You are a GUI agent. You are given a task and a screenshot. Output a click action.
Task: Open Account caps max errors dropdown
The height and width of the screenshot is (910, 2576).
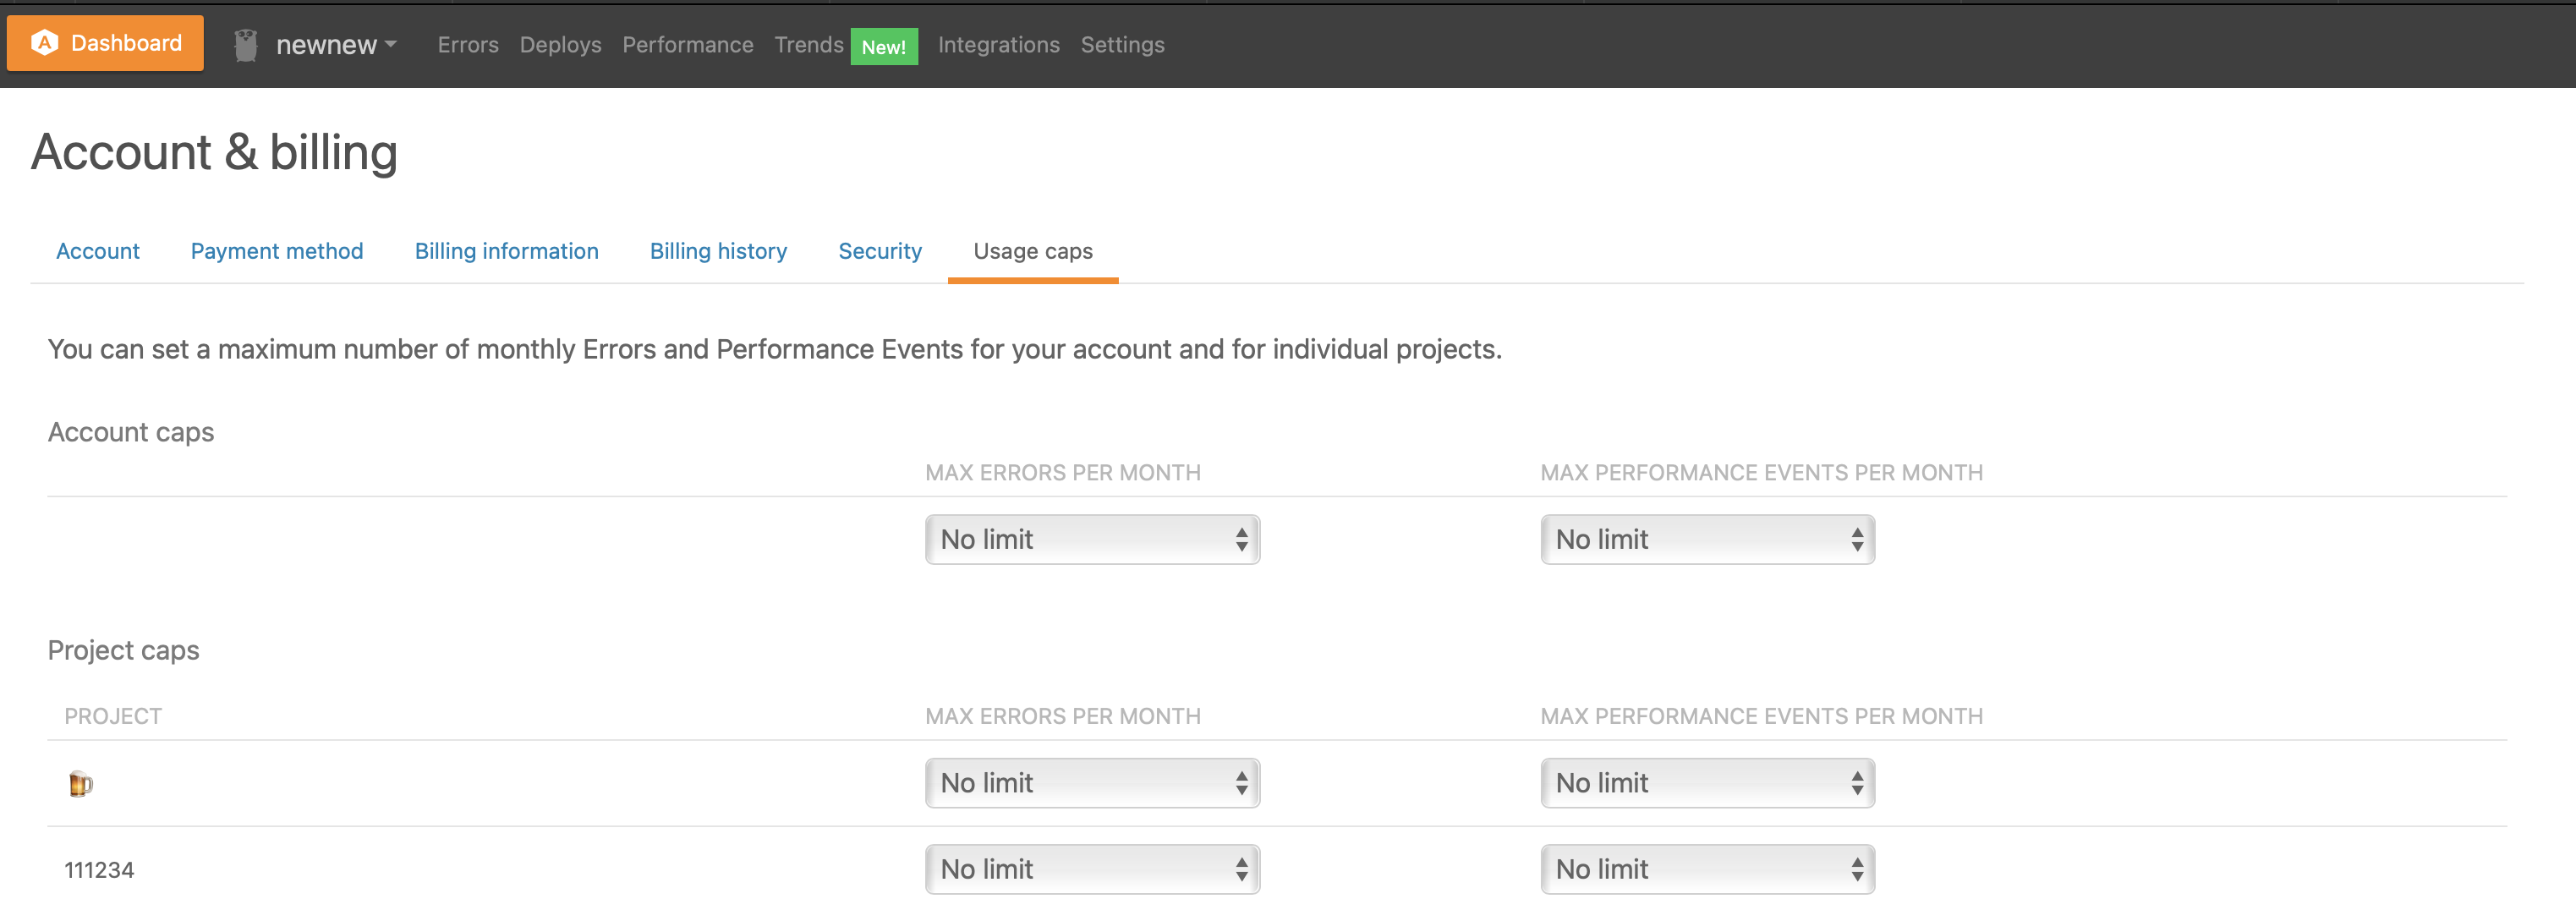point(1092,539)
